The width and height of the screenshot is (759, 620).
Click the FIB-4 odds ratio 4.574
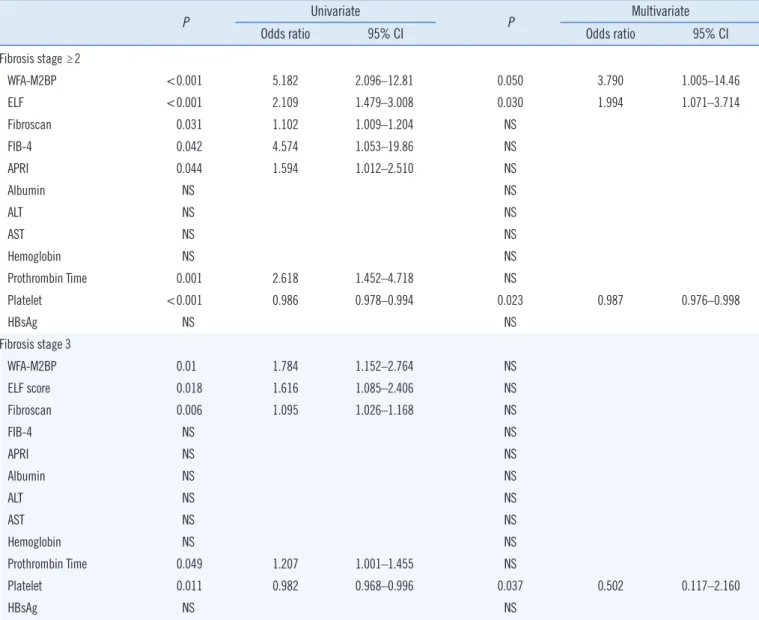(285, 146)
